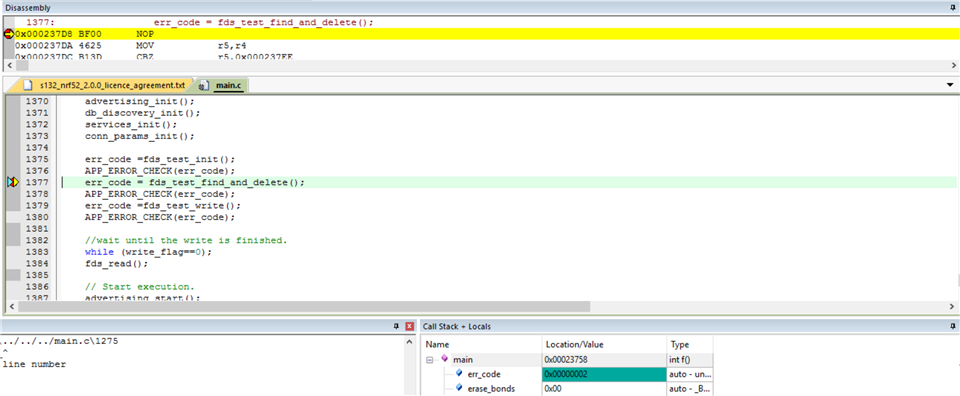Close the build output panel
Screen dimensions: 960x396
click(410, 327)
